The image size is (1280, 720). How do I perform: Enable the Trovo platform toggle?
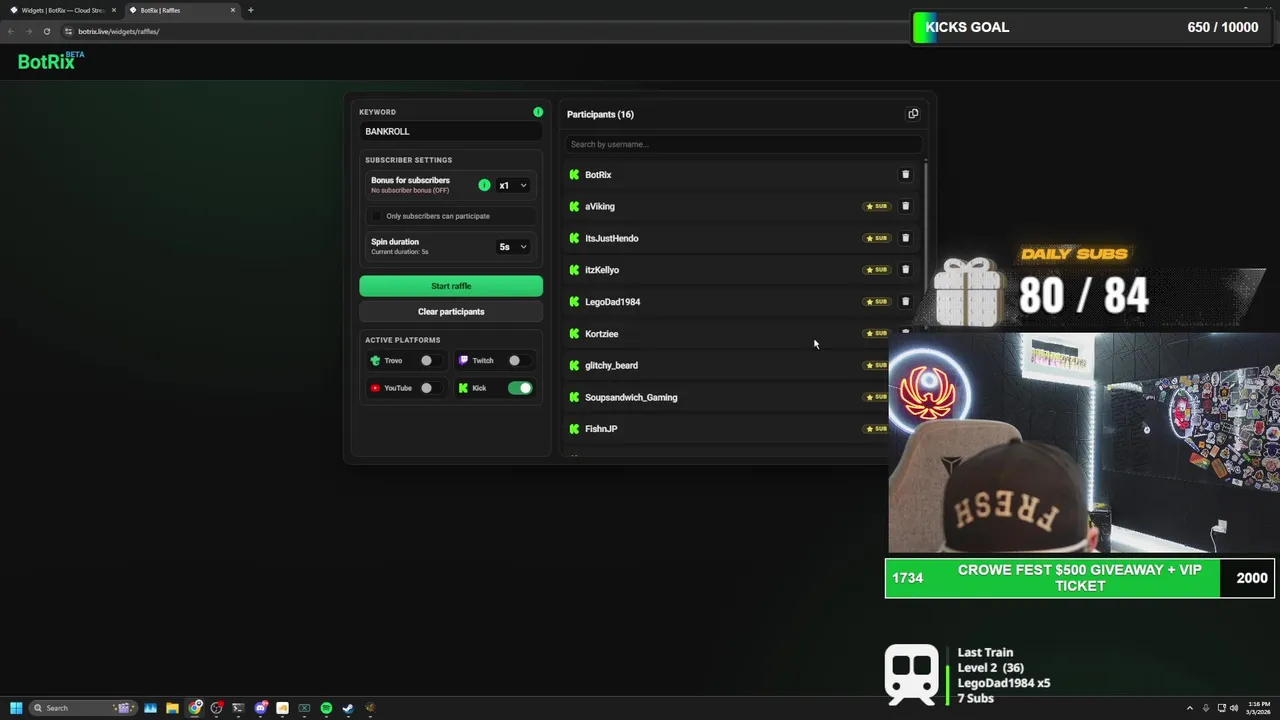click(x=430, y=360)
